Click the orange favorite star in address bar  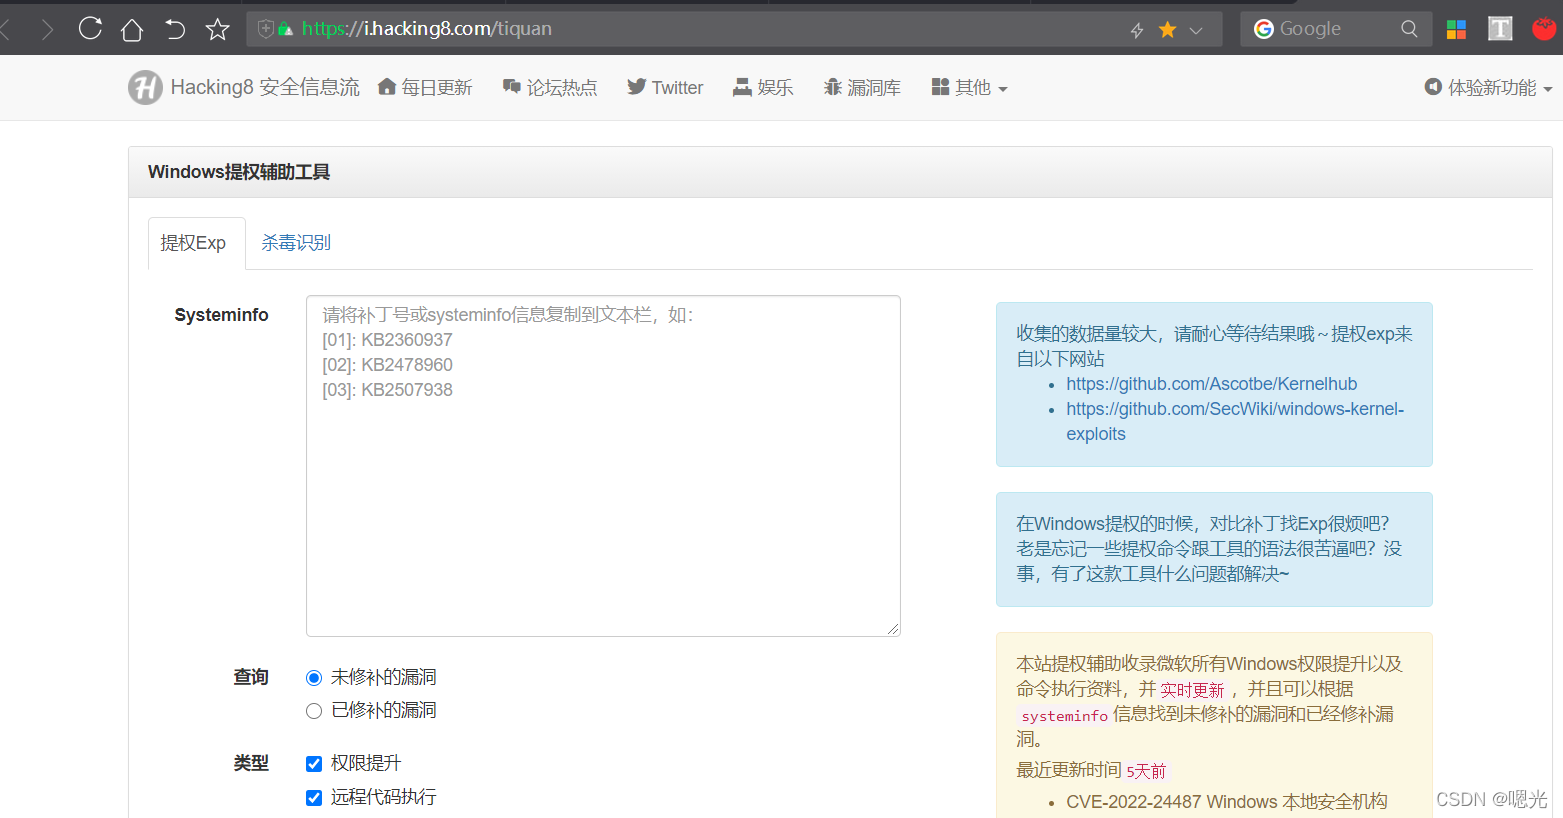coord(1167,30)
